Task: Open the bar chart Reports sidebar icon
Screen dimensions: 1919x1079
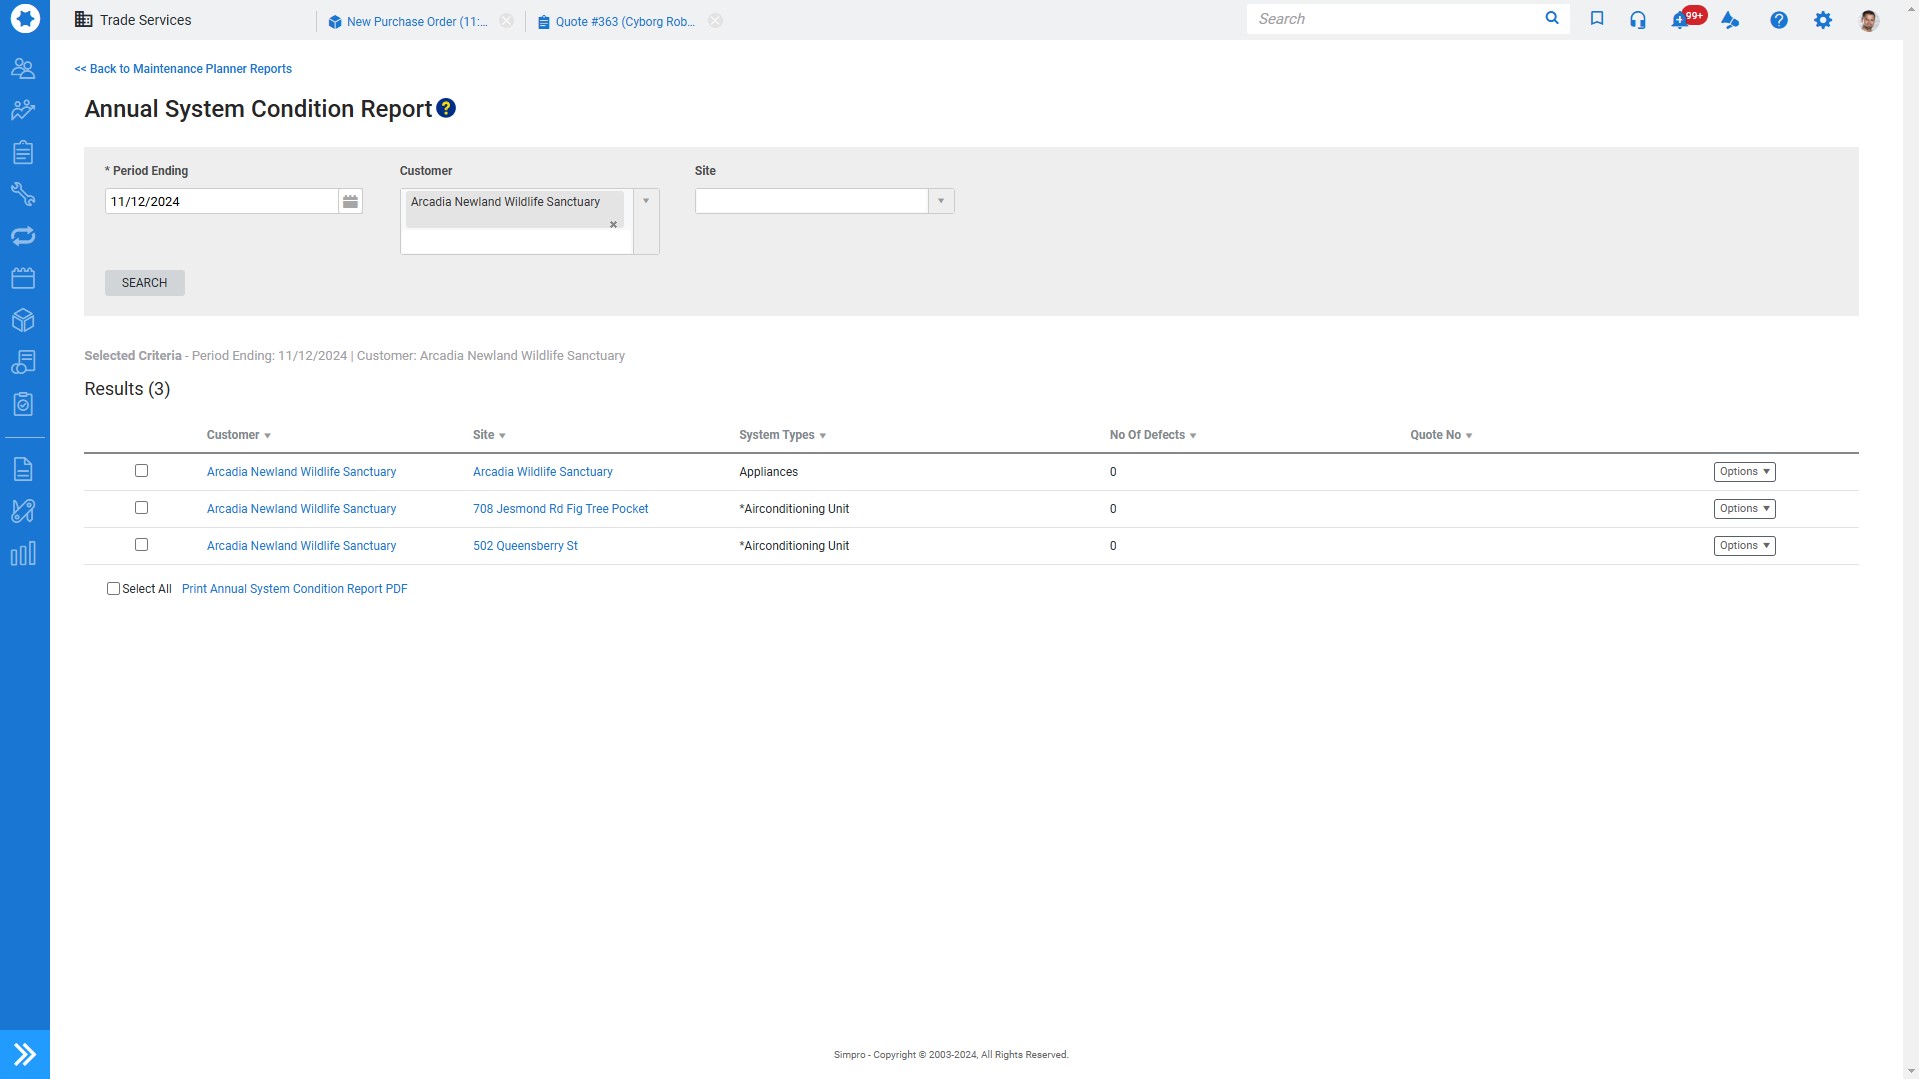Action: click(x=23, y=554)
